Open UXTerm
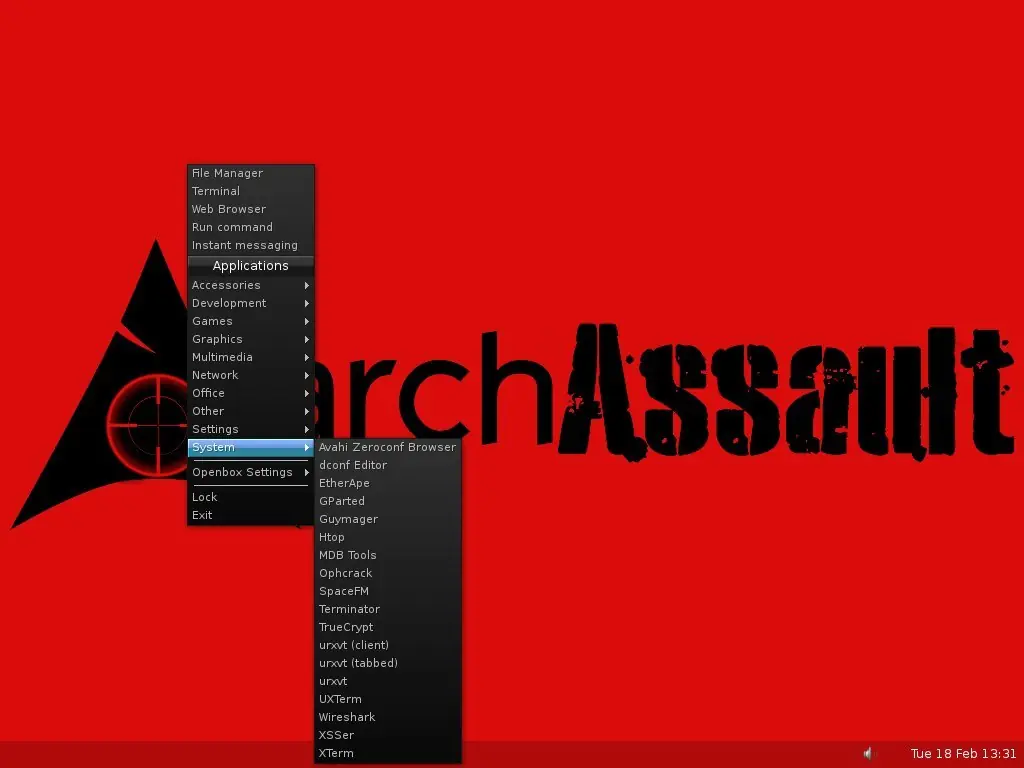This screenshot has width=1024, height=768. pyautogui.click(x=388, y=699)
